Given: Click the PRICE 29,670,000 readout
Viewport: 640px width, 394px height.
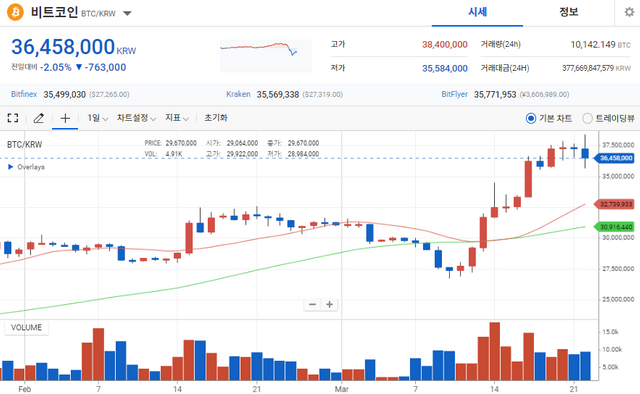Looking at the screenshot, I should 171,143.
